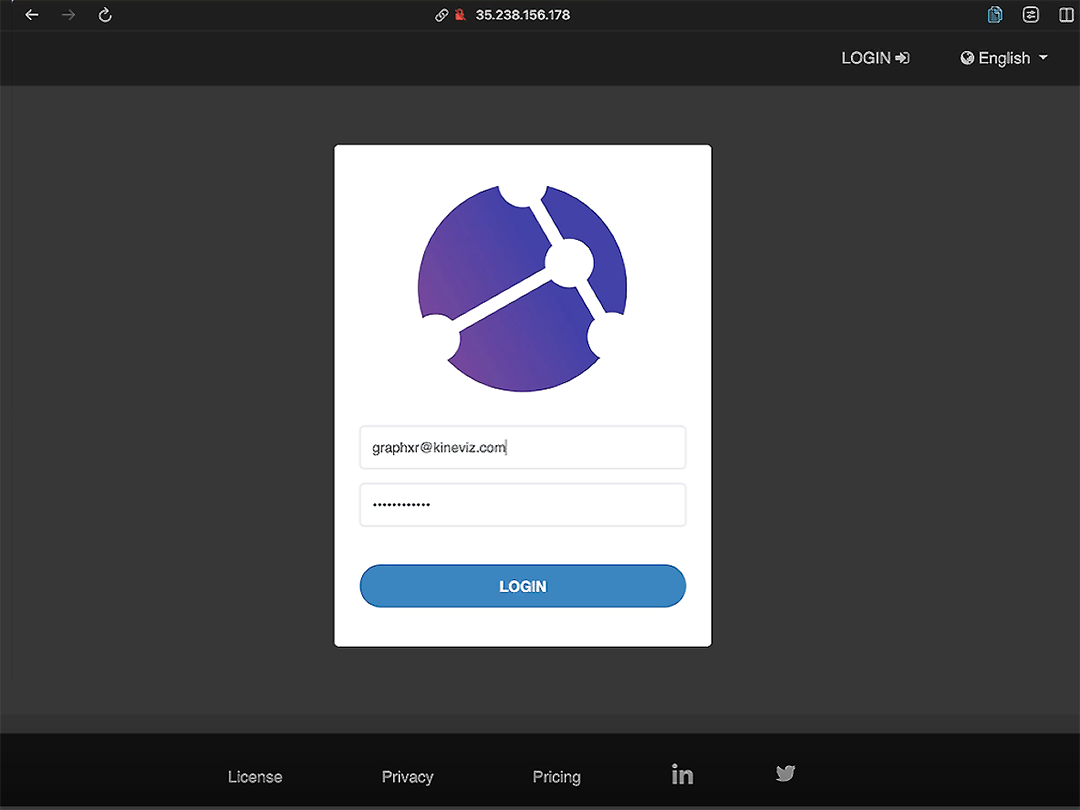This screenshot has width=1080, height=810.
Task: Click the globe icon next to English
Action: 967,58
